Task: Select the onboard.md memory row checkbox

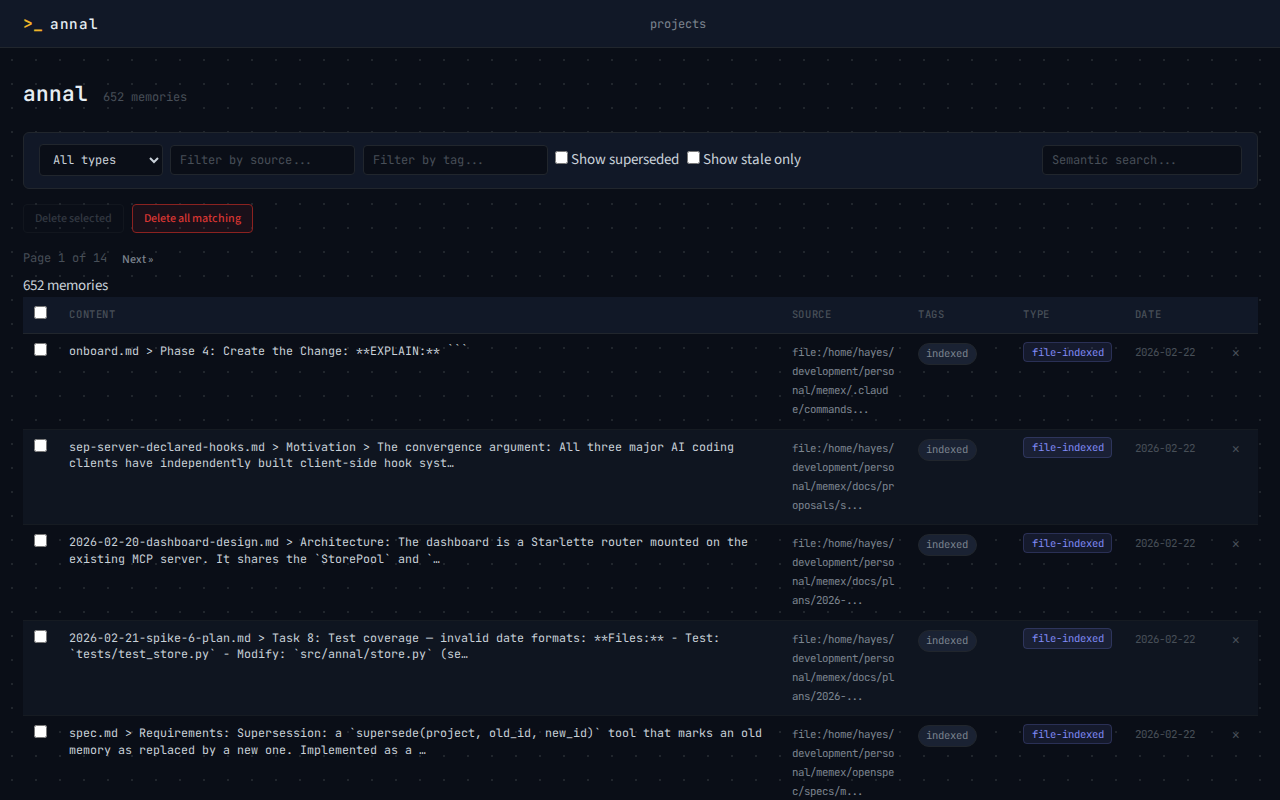Action: pos(40,349)
